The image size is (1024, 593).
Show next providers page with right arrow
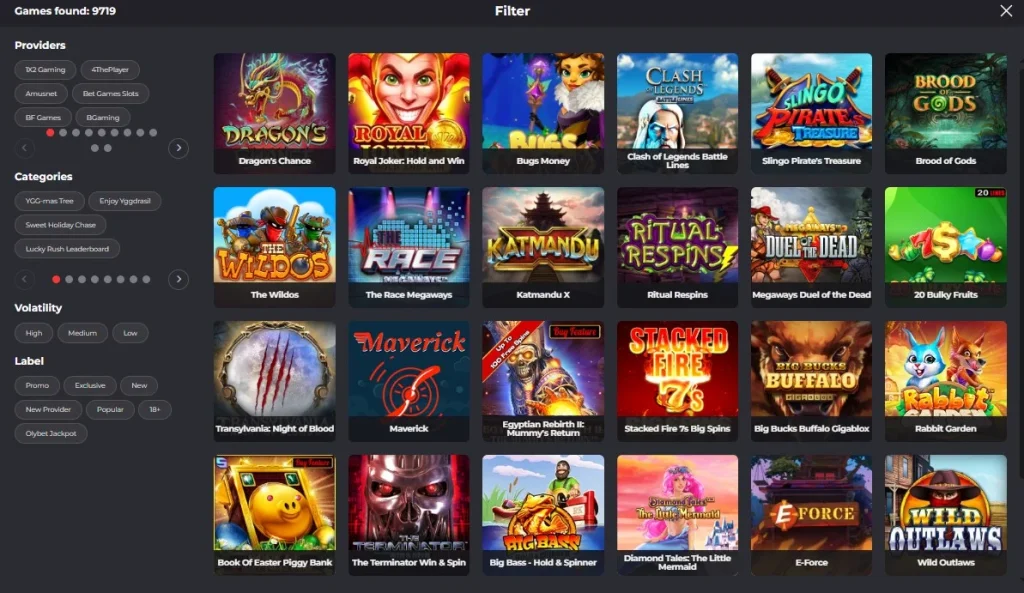pyautogui.click(x=178, y=148)
